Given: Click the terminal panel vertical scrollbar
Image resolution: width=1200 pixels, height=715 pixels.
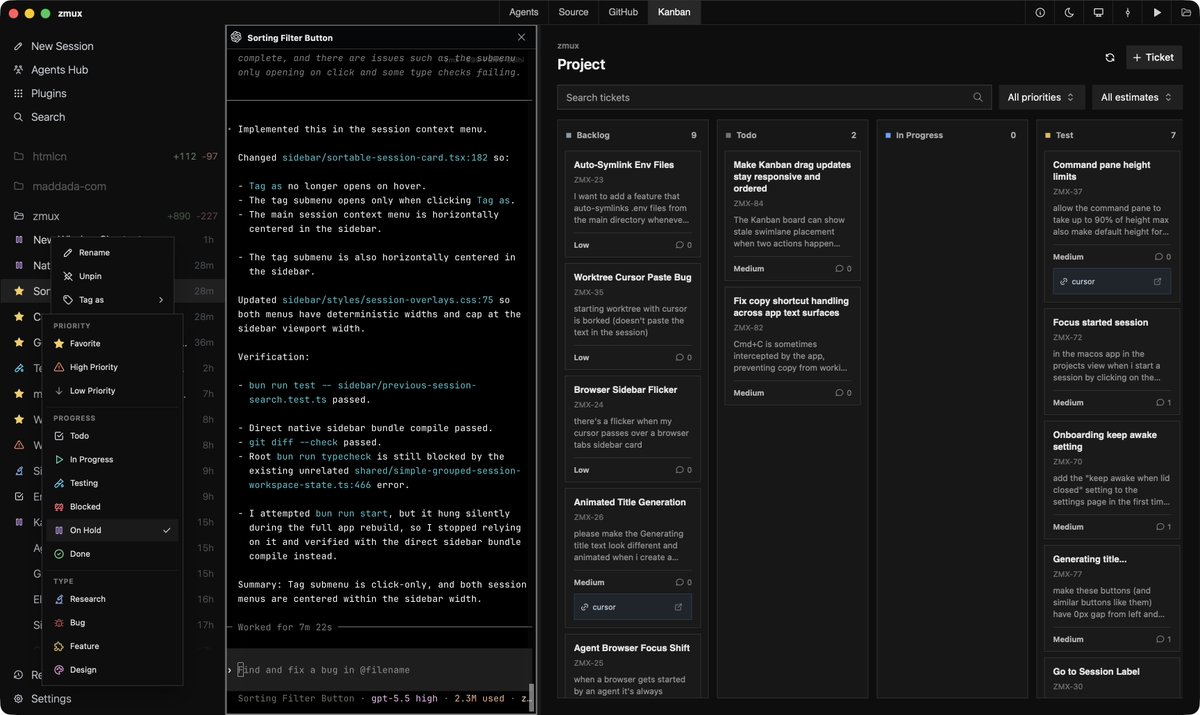Looking at the screenshot, I should pos(532,696).
